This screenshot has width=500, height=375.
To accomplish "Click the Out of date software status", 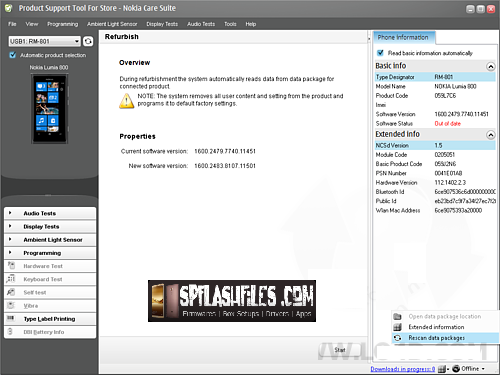I will 447,124.
